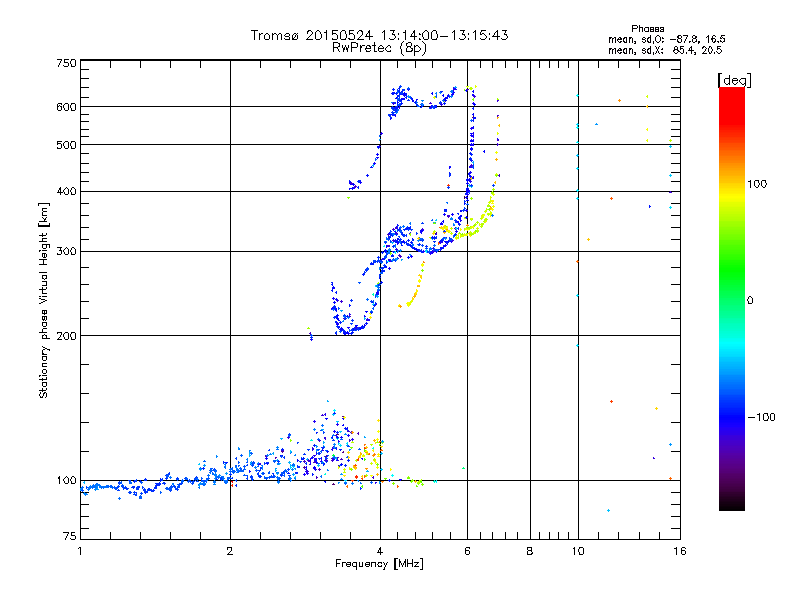The height and width of the screenshot is (600, 800).
Task: Pick the black bottom of the phase colorbar
Action: [732, 504]
